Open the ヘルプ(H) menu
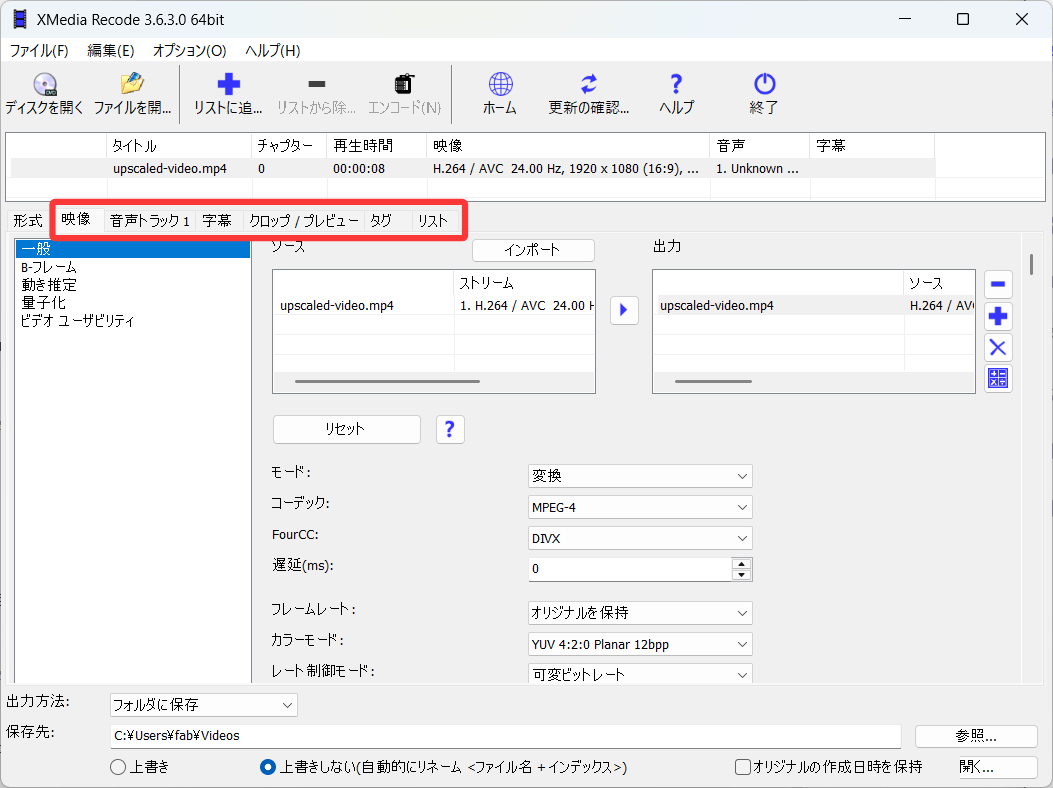The width and height of the screenshot is (1053, 788). click(273, 50)
